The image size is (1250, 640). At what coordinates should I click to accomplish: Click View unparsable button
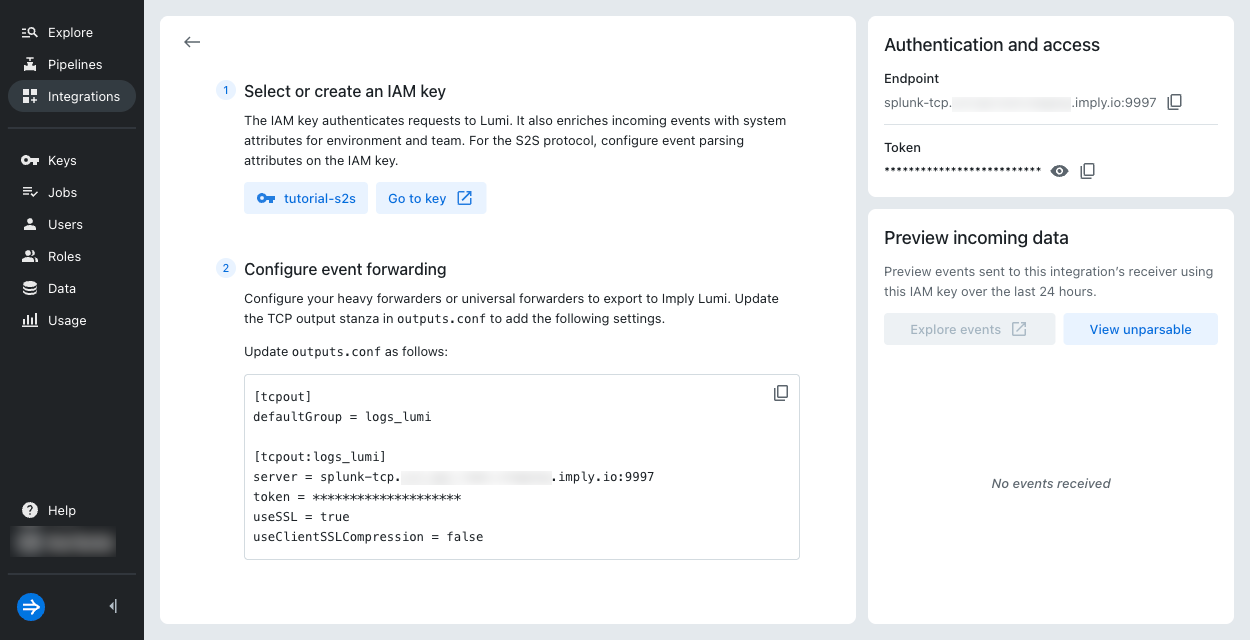1140,329
